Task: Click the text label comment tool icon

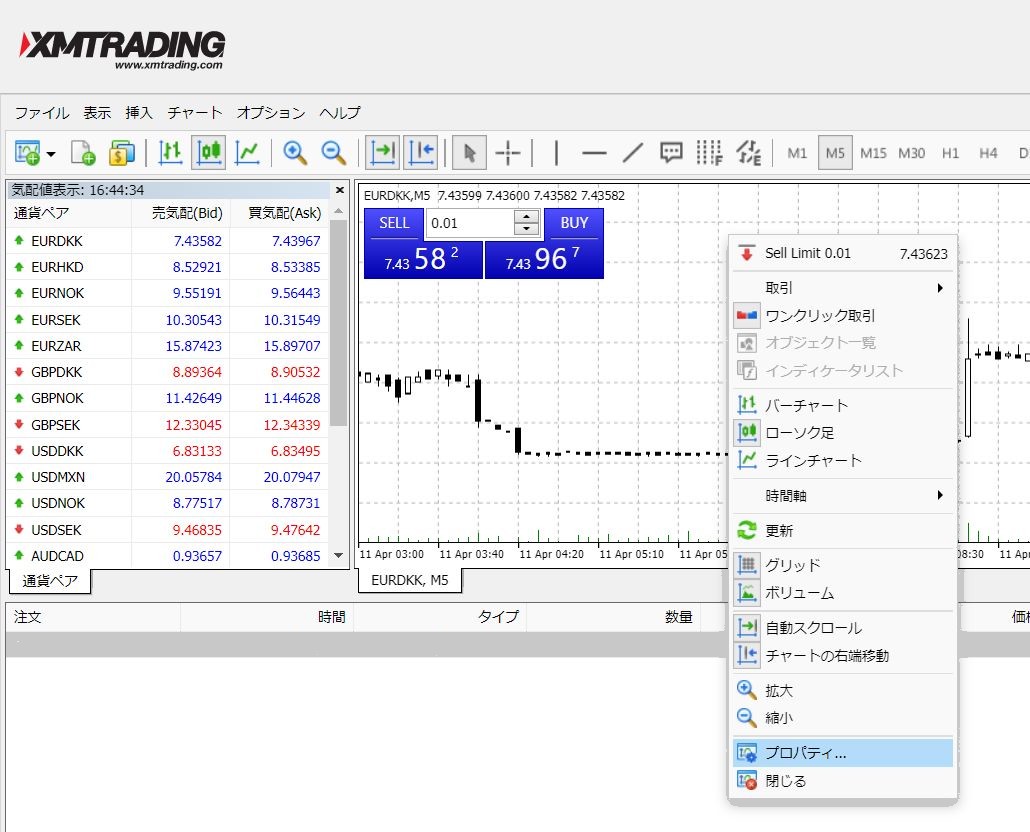Action: (x=671, y=153)
